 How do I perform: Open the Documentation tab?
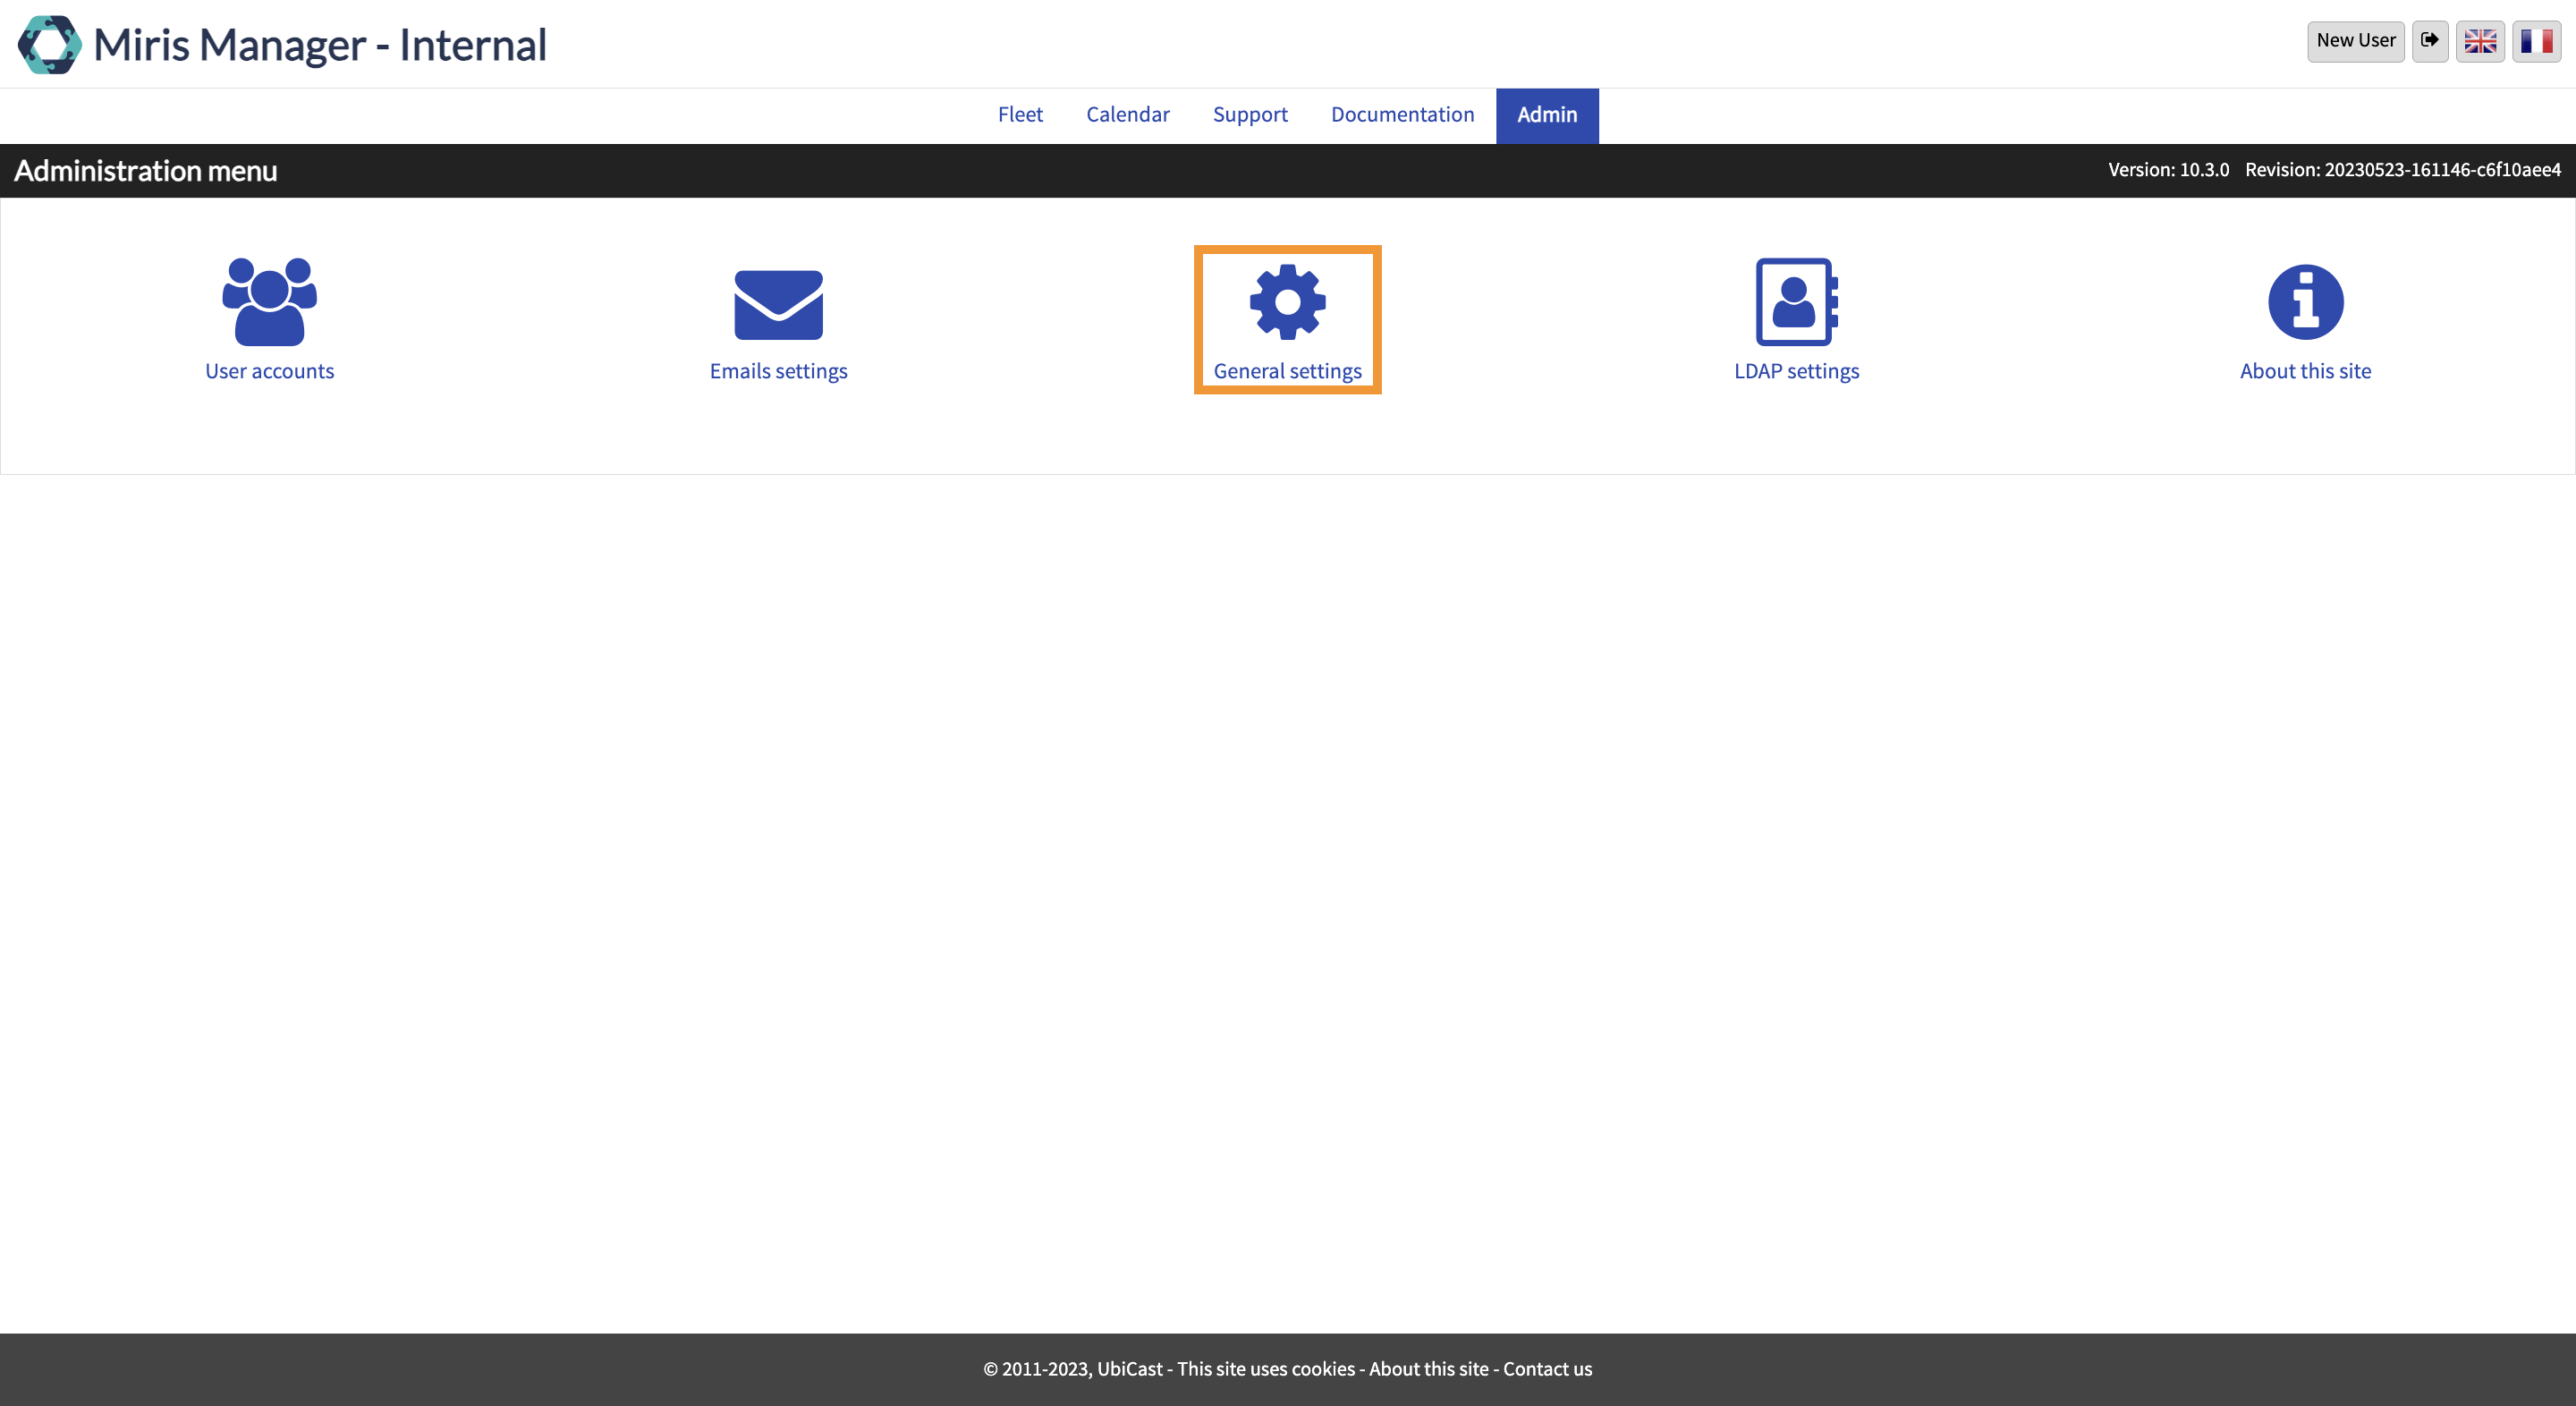pos(1402,115)
